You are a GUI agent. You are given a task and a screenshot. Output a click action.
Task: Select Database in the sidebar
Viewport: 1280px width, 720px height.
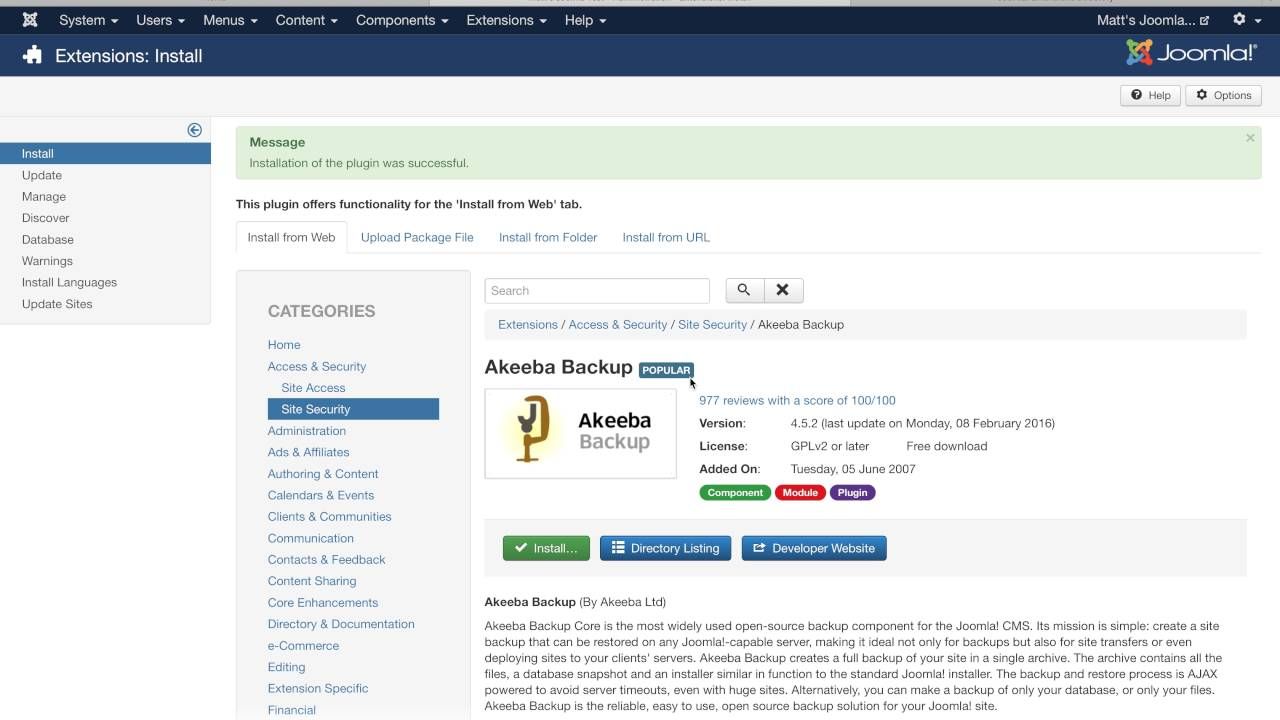tap(48, 239)
